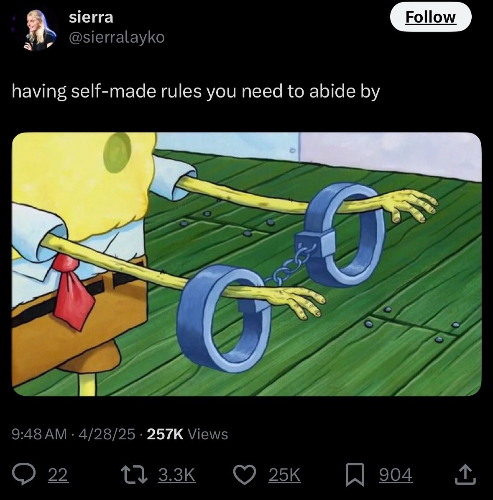This screenshot has height=500, width=493.
Task: Open the SpongeBob handcuffs image
Action: 247,264
